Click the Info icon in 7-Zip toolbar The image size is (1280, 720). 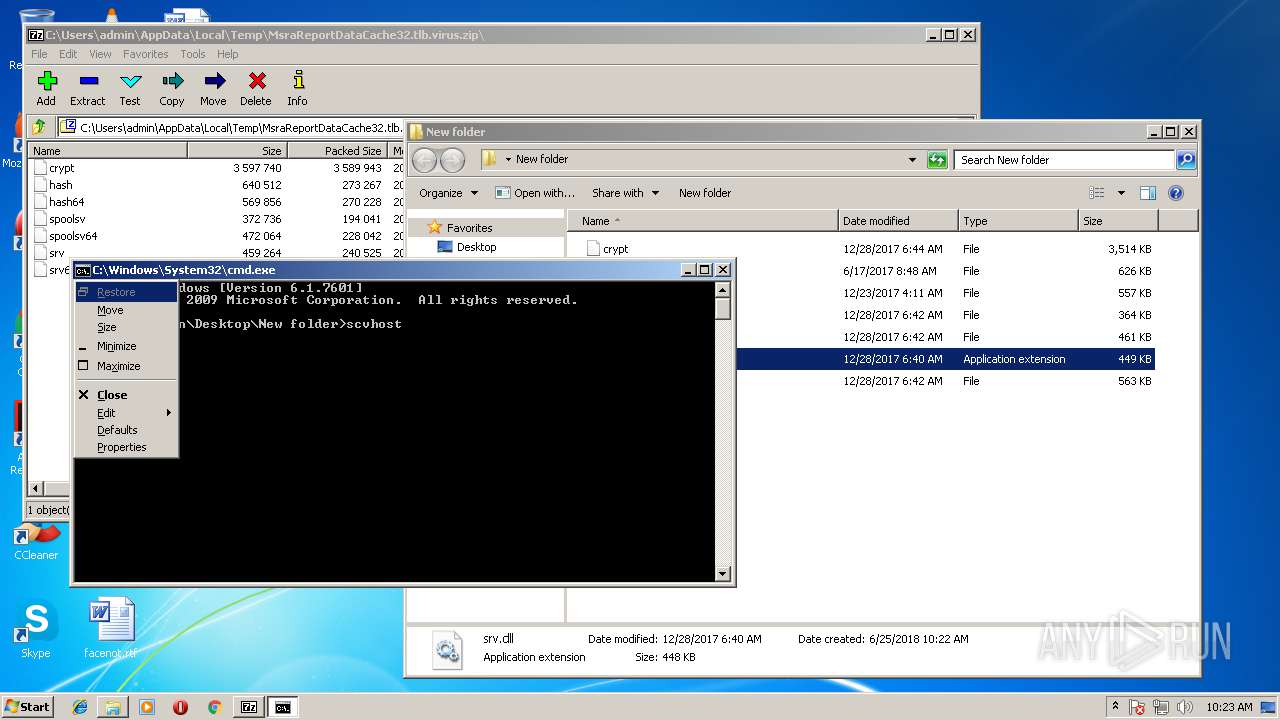pos(297,88)
